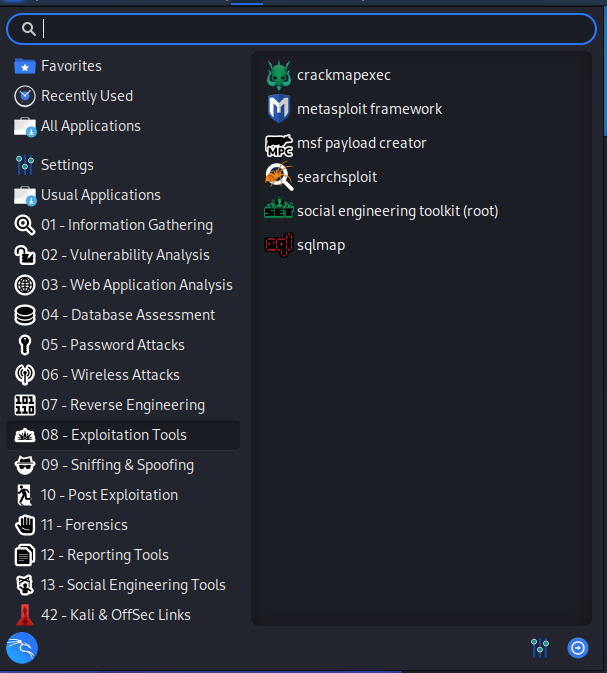Click the red sqlmap icon
The width and height of the screenshot is (607, 673).
(279, 245)
